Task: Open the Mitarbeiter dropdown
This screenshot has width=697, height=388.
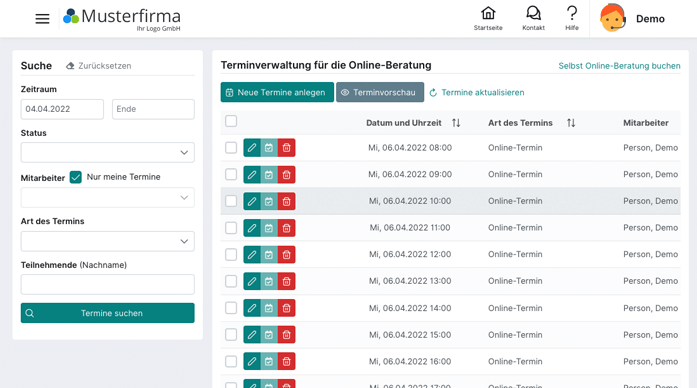Action: (x=108, y=197)
